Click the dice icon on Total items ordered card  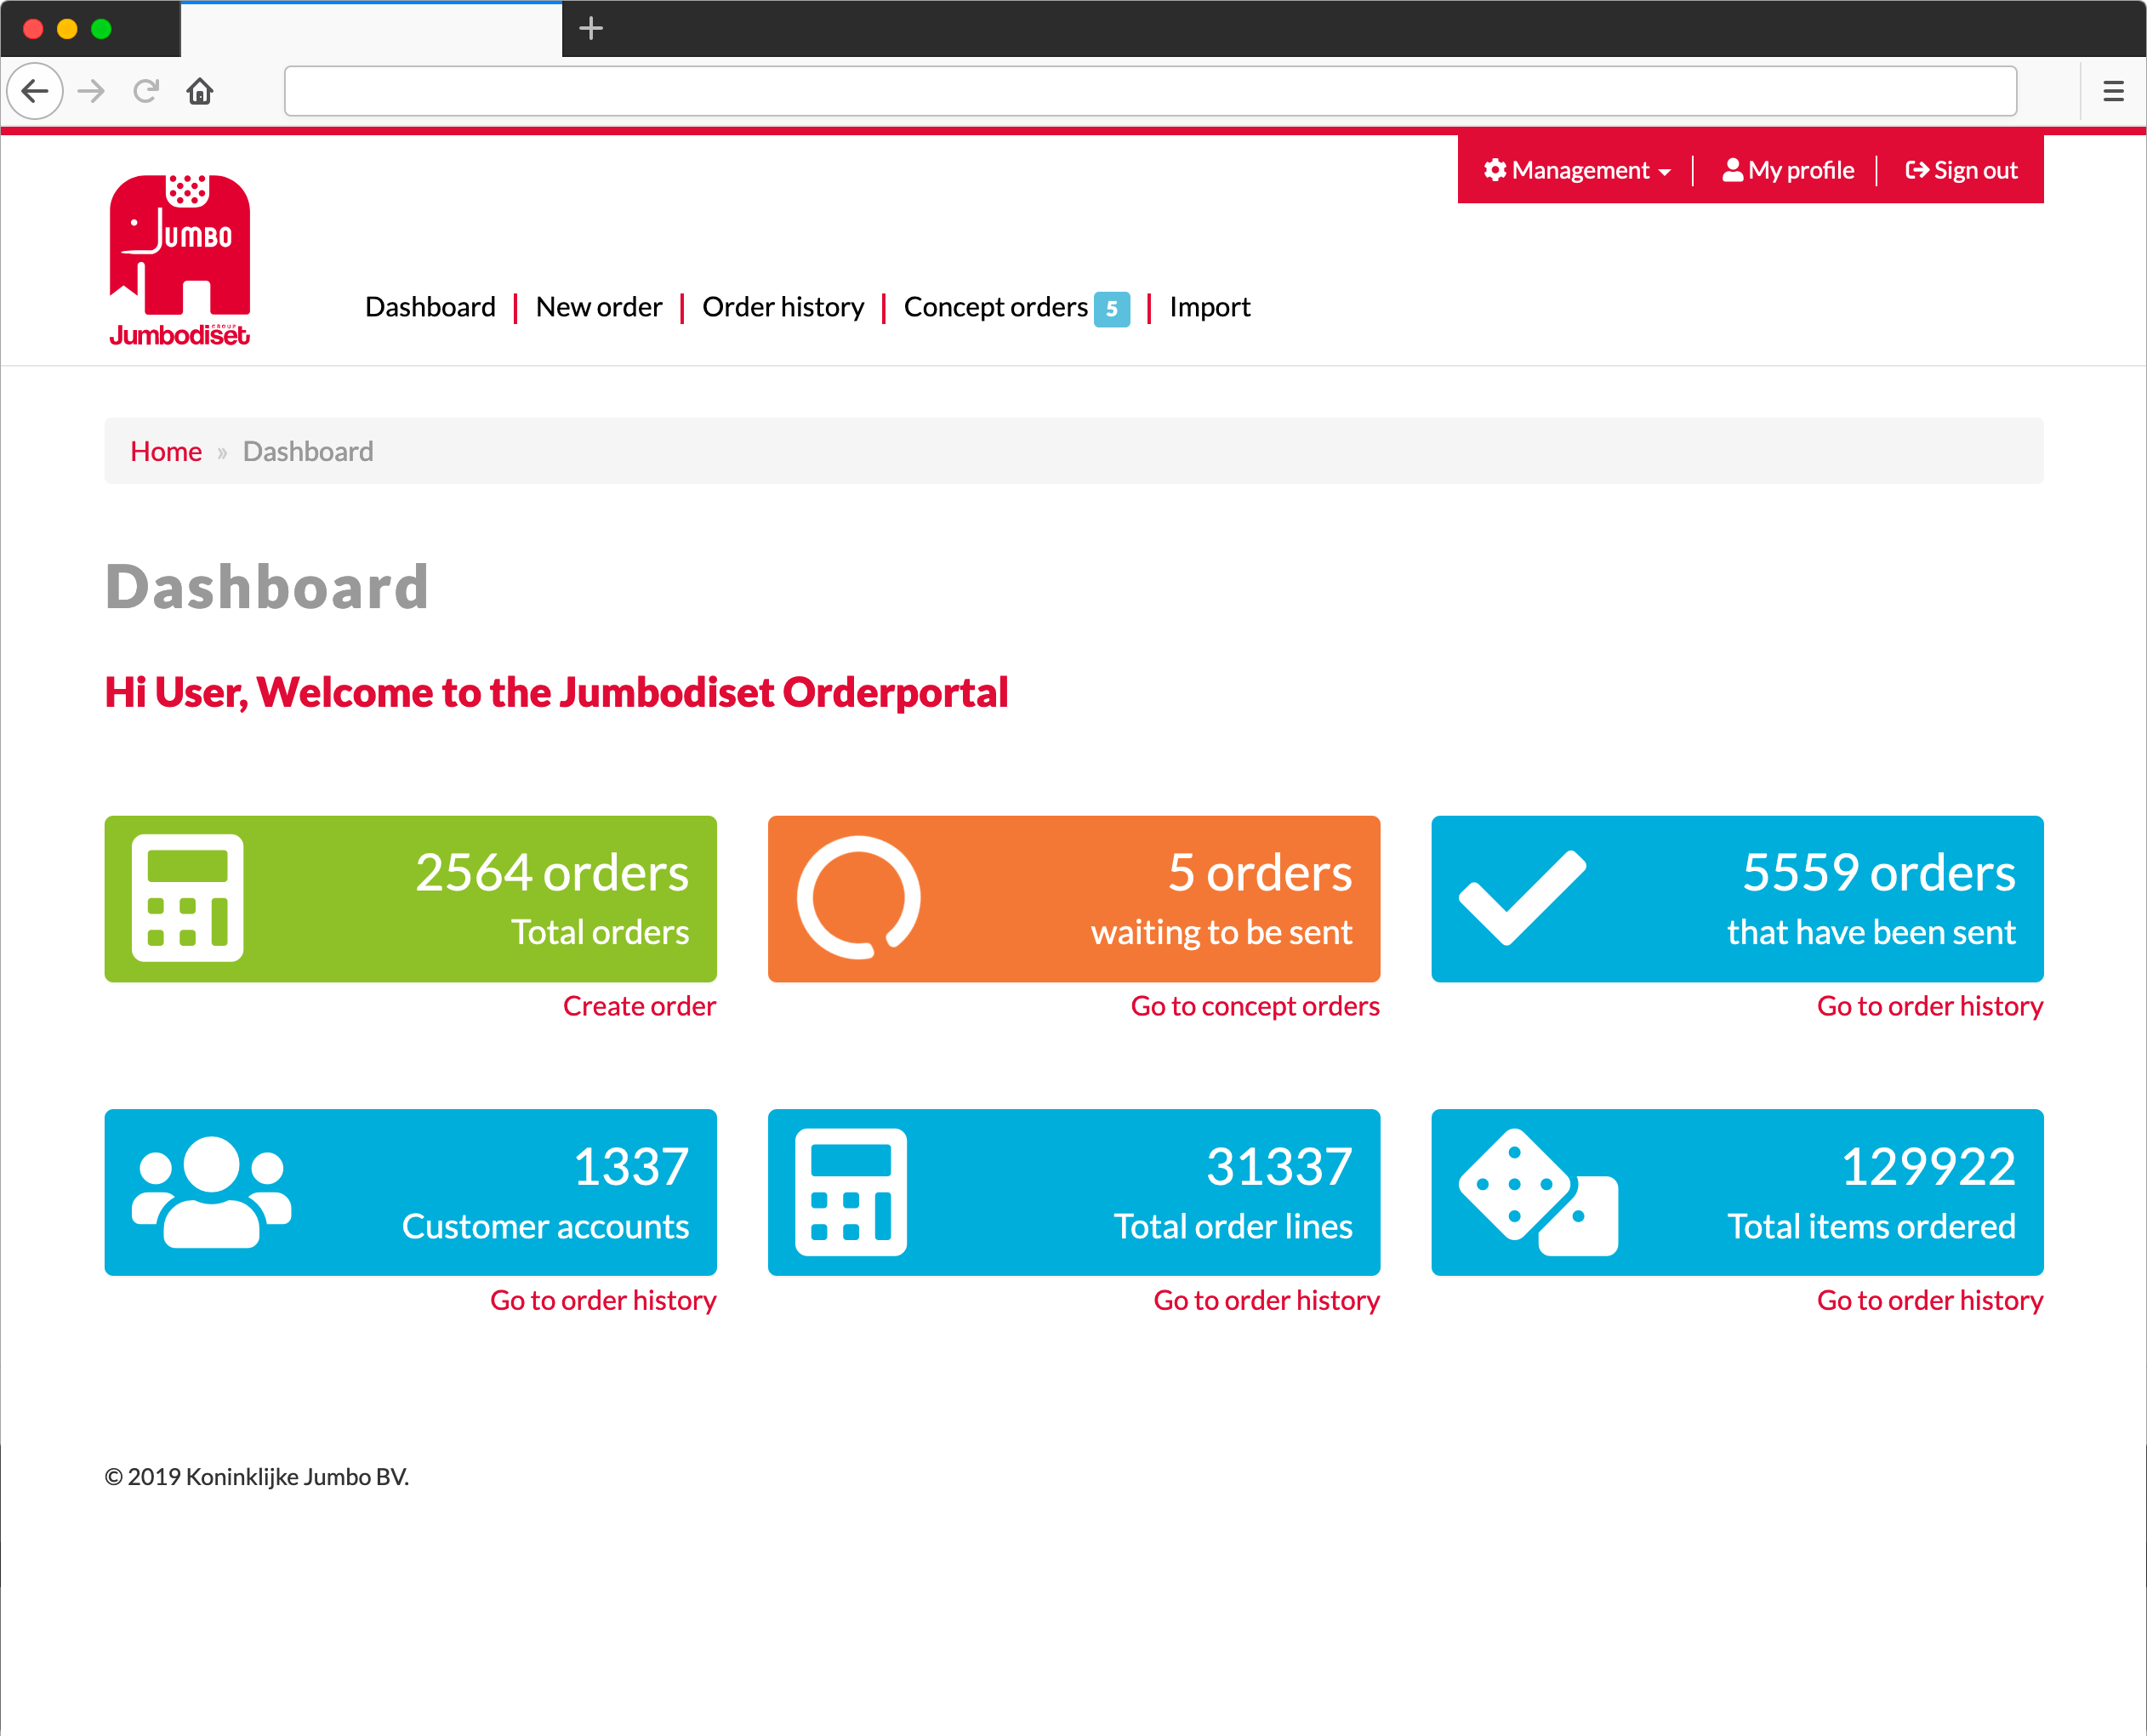point(1538,1192)
